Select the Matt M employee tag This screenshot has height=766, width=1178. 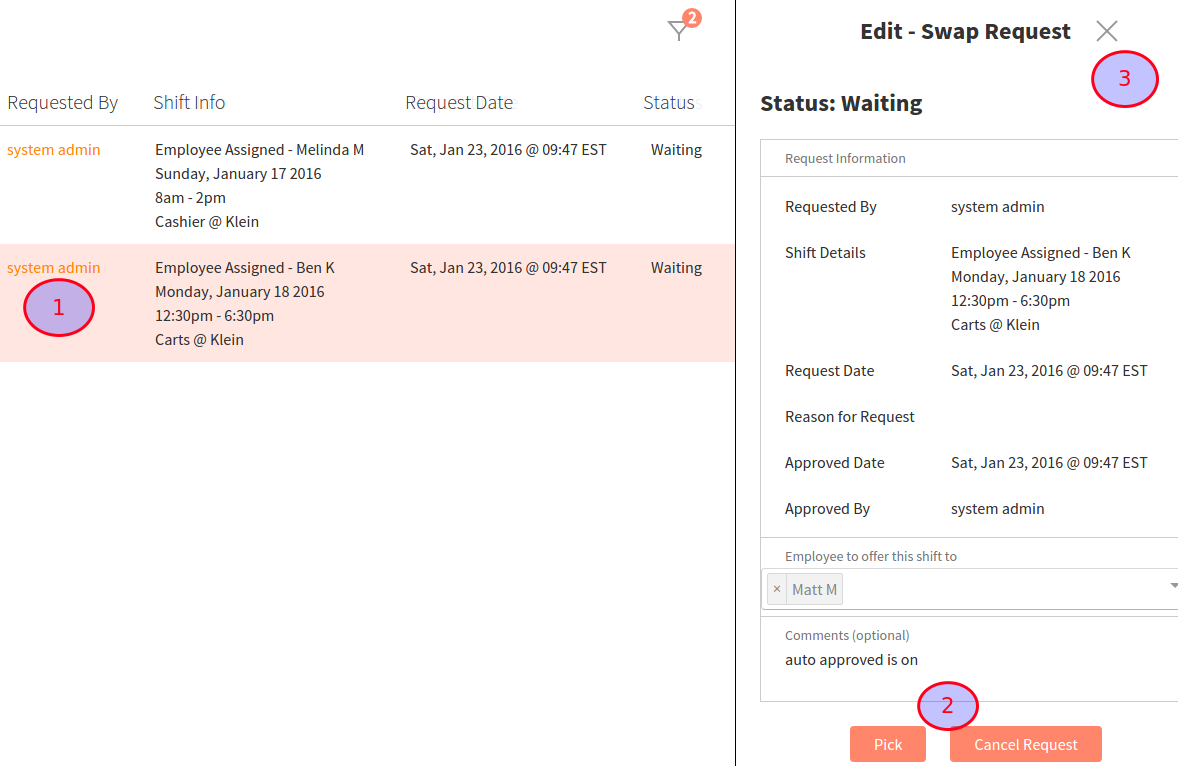coord(814,589)
